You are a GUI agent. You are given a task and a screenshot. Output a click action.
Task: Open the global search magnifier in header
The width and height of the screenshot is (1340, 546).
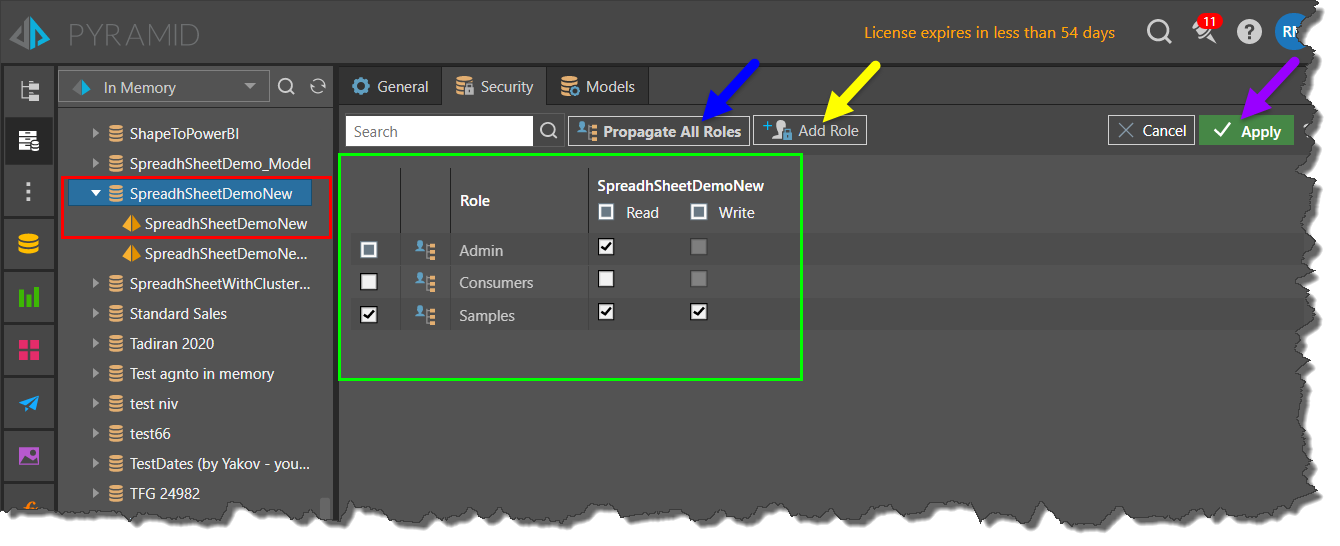pyautogui.click(x=1159, y=32)
